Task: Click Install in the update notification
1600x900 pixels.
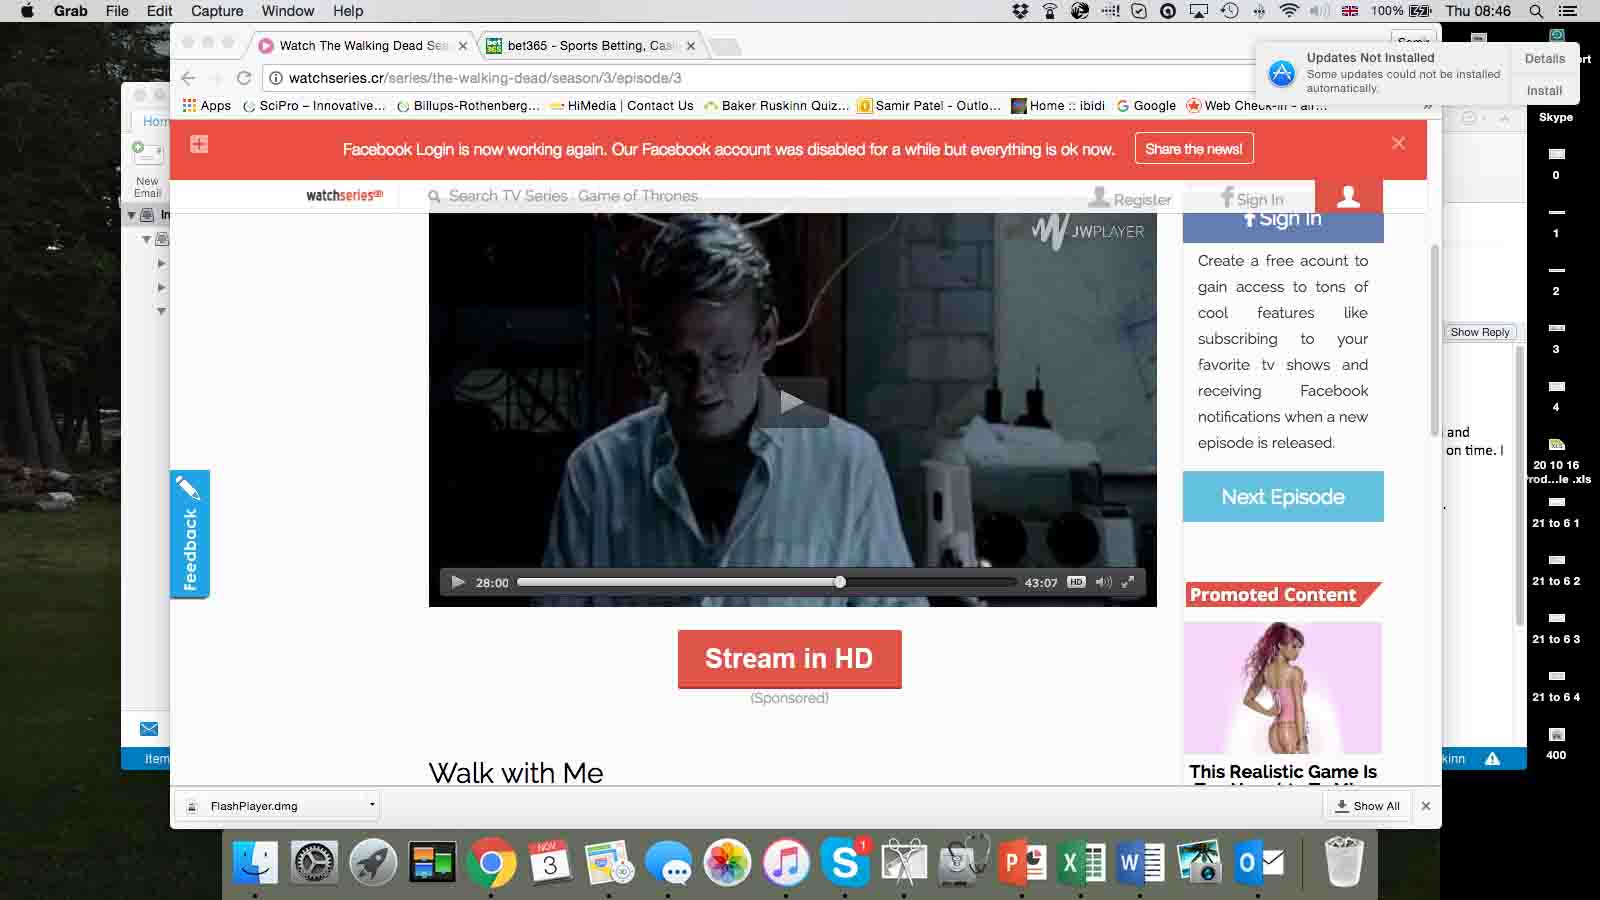Action: [1545, 90]
